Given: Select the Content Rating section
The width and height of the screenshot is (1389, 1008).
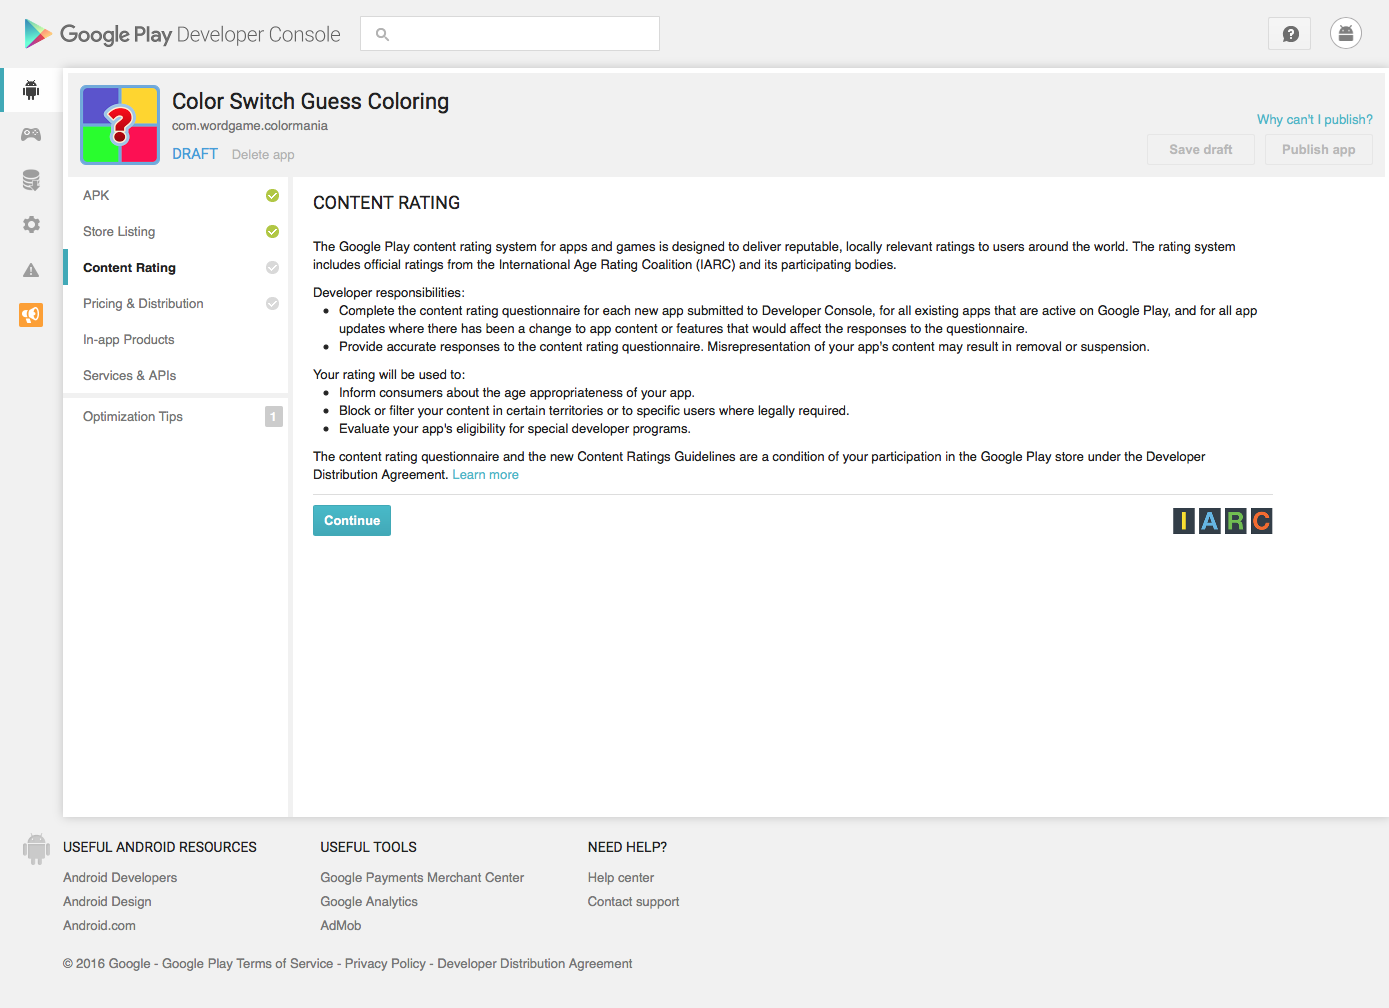Looking at the screenshot, I should pyautogui.click(x=176, y=268).
